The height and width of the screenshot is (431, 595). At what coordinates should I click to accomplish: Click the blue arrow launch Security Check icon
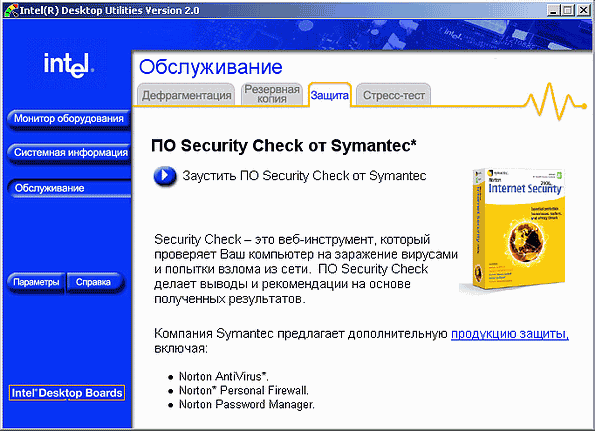click(165, 176)
